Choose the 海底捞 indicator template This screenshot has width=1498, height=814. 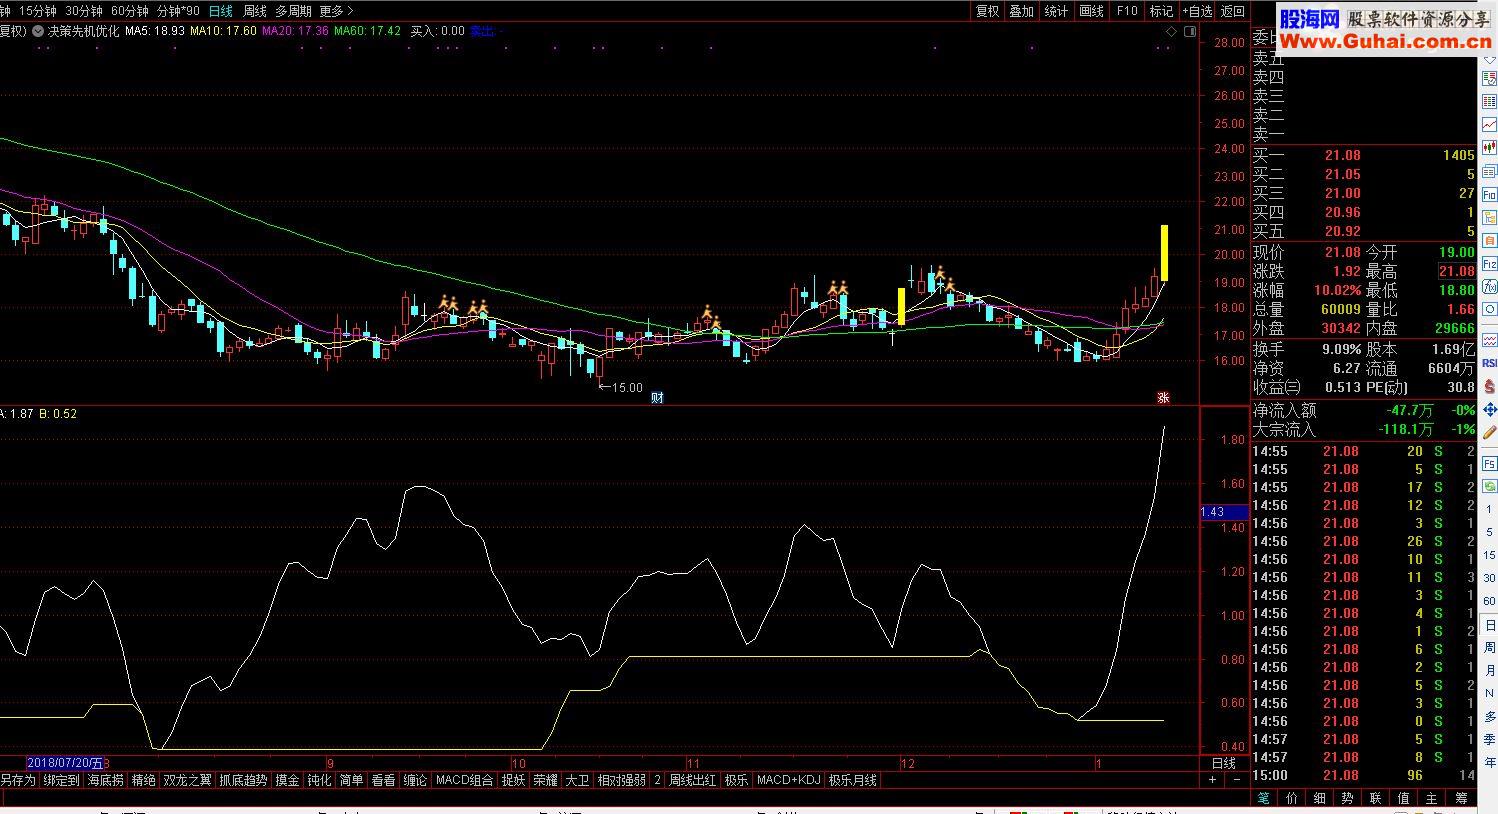[x=106, y=780]
